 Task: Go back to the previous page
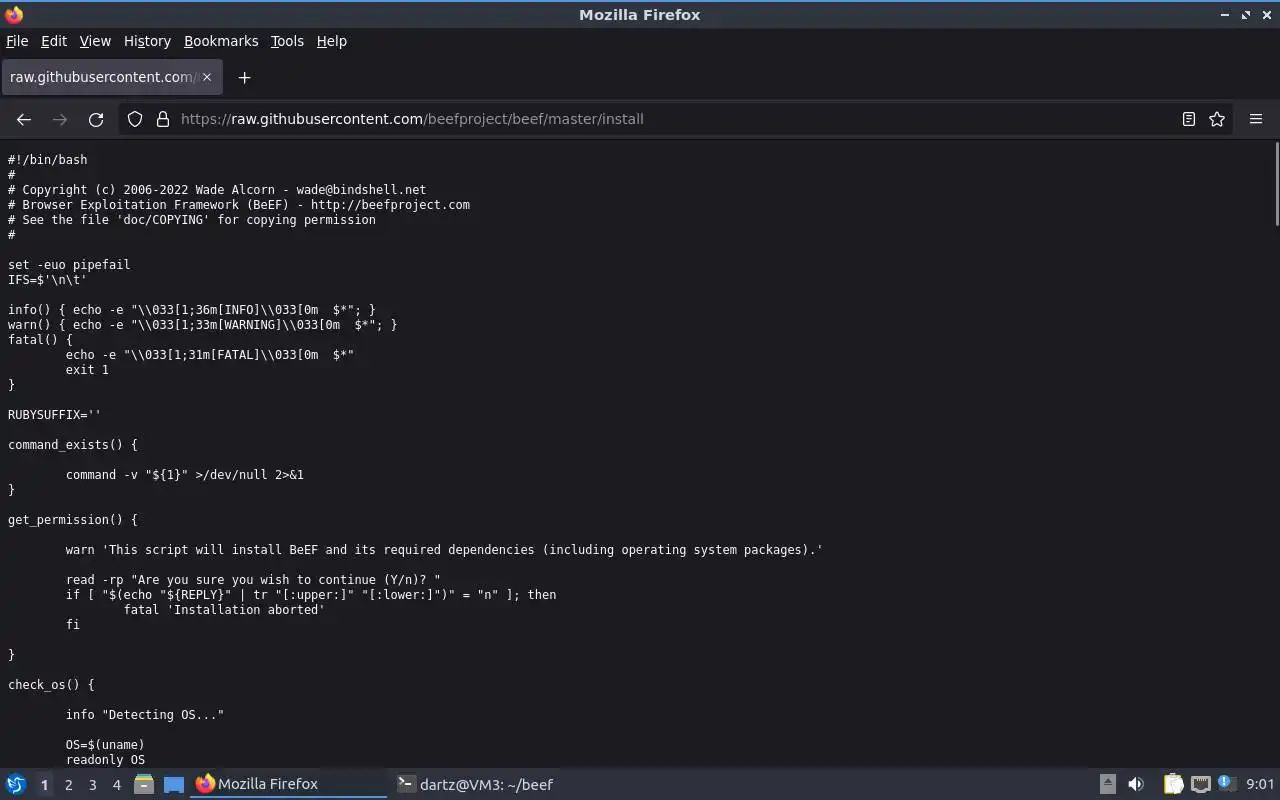click(x=24, y=119)
